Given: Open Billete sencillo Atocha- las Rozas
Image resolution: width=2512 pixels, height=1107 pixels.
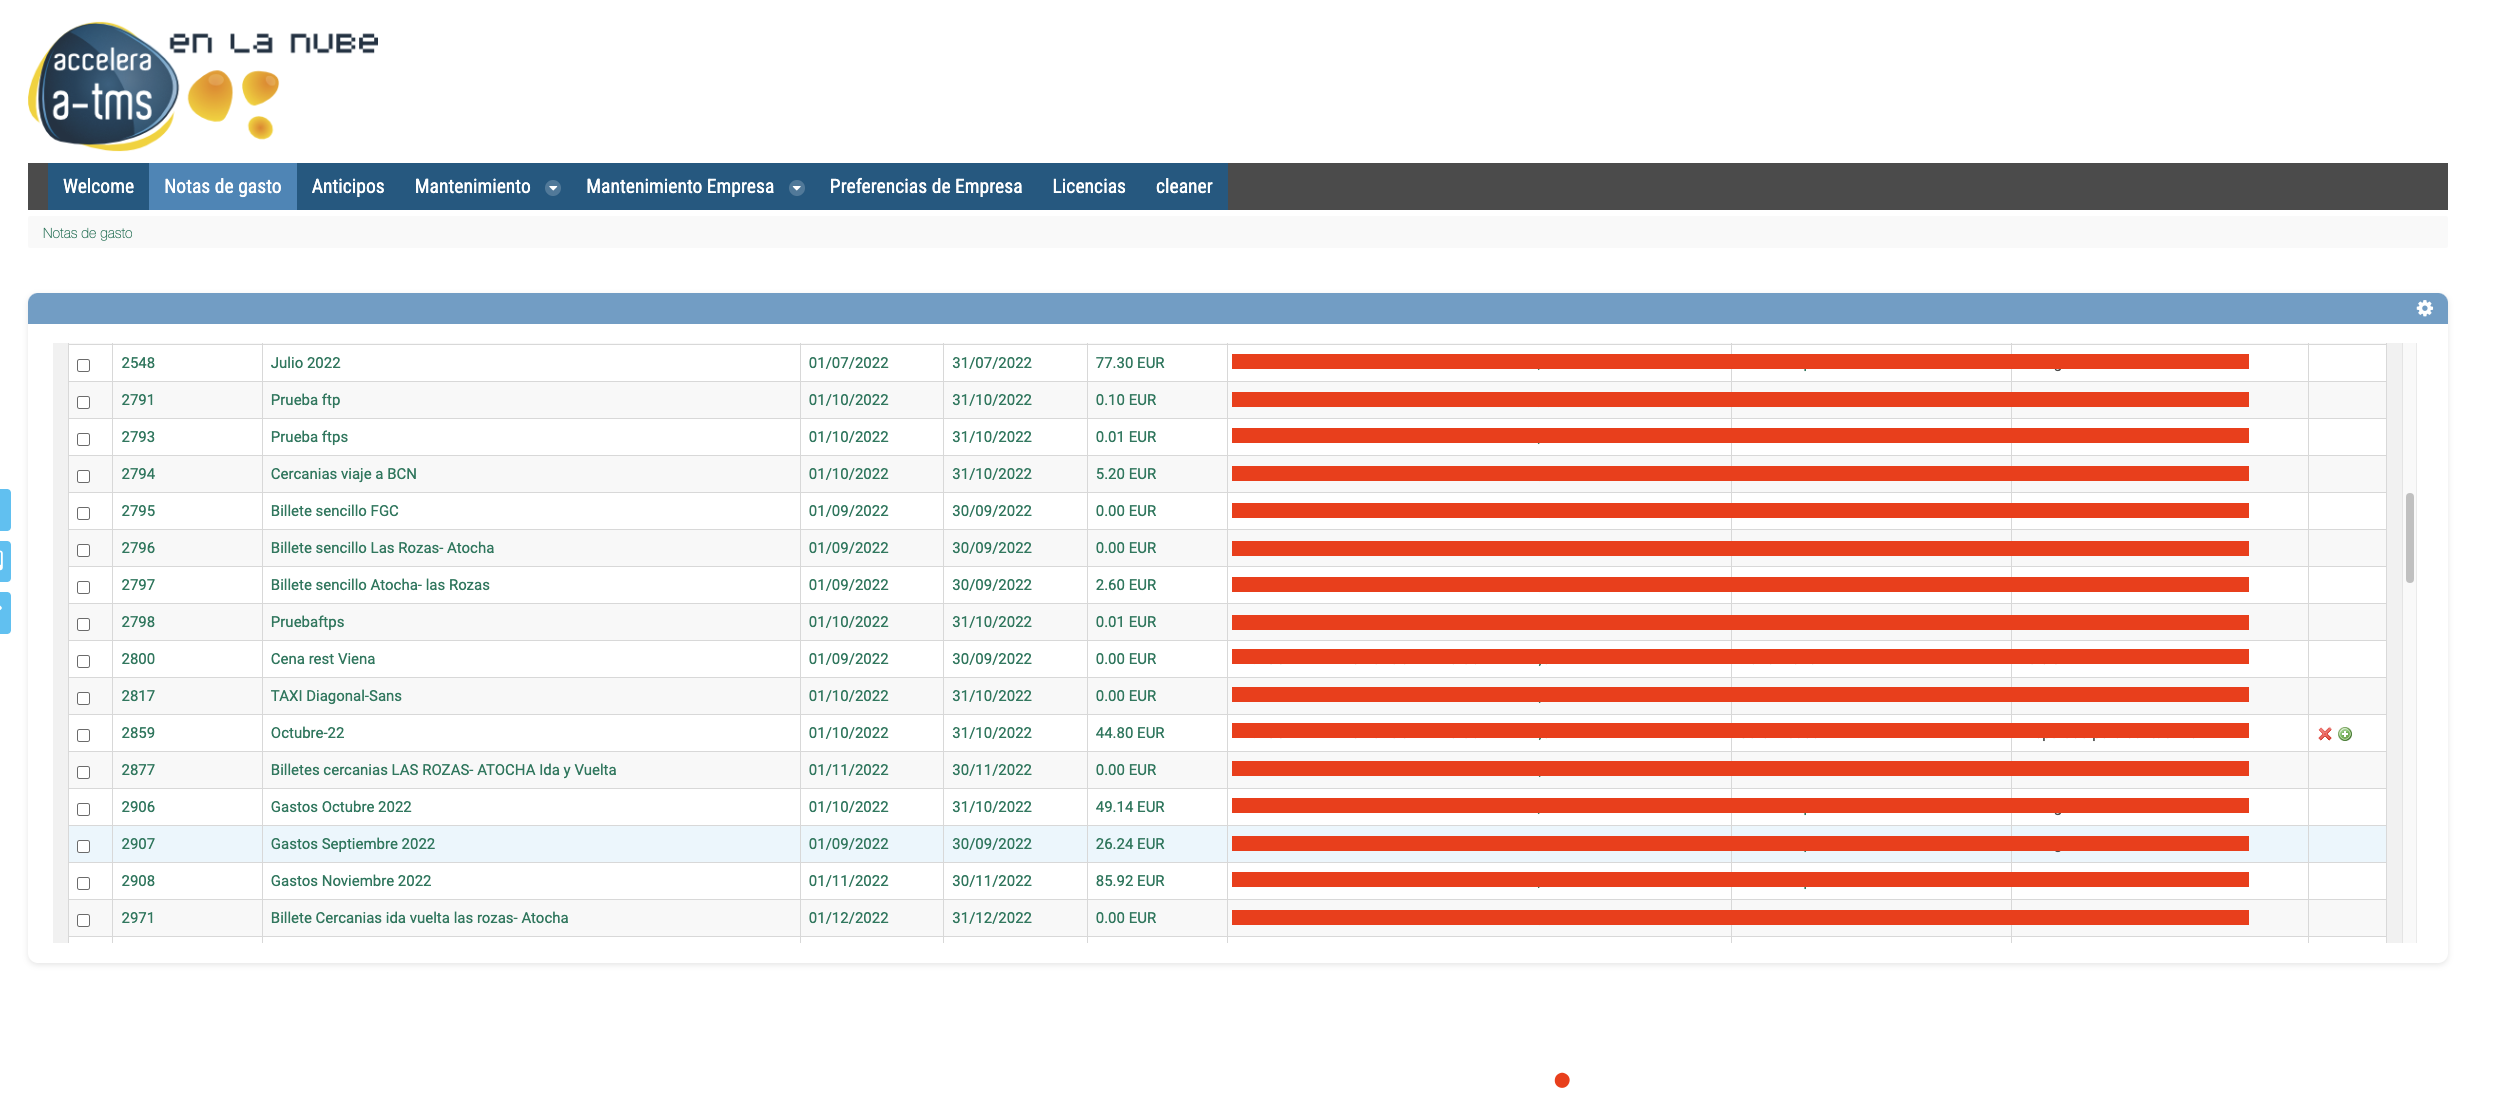Looking at the screenshot, I should [x=380, y=585].
